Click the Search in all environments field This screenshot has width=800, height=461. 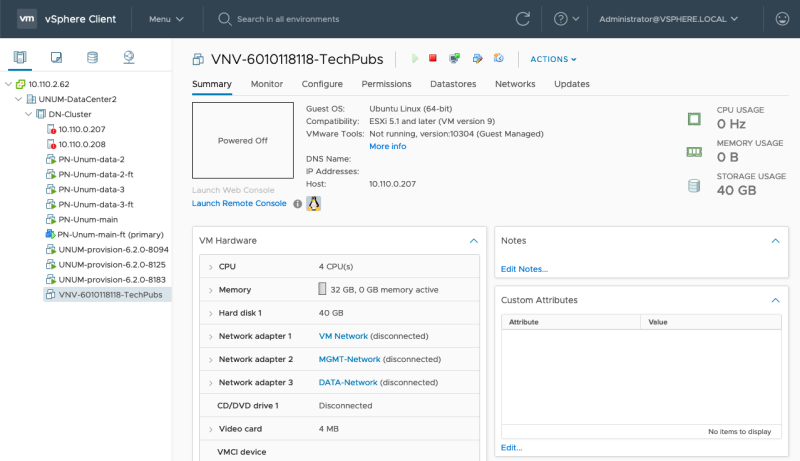(288, 19)
